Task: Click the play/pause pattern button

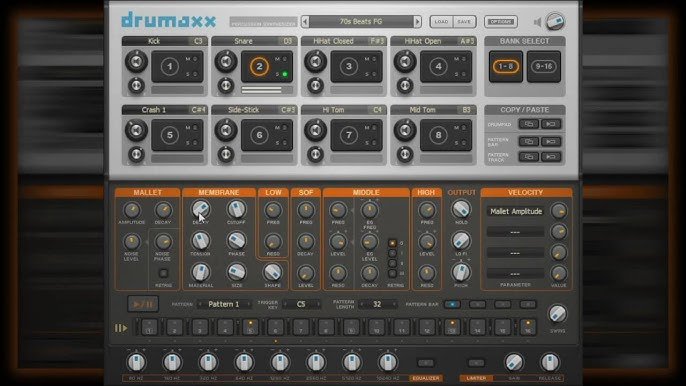Action: tap(143, 304)
